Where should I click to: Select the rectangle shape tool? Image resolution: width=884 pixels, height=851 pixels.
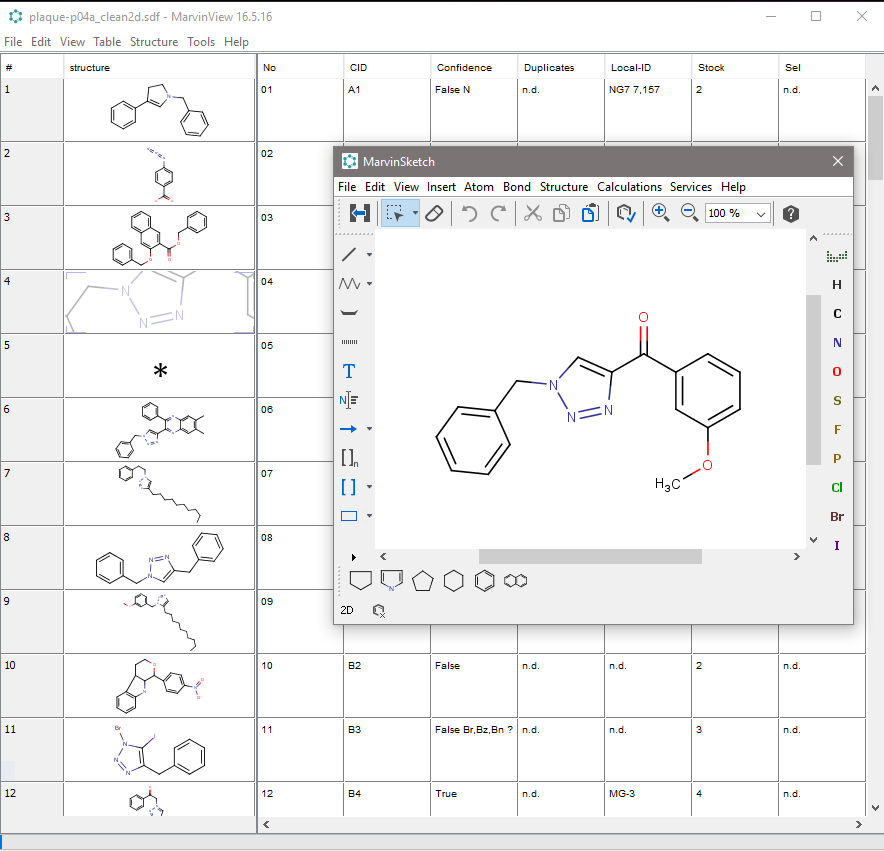[x=349, y=516]
